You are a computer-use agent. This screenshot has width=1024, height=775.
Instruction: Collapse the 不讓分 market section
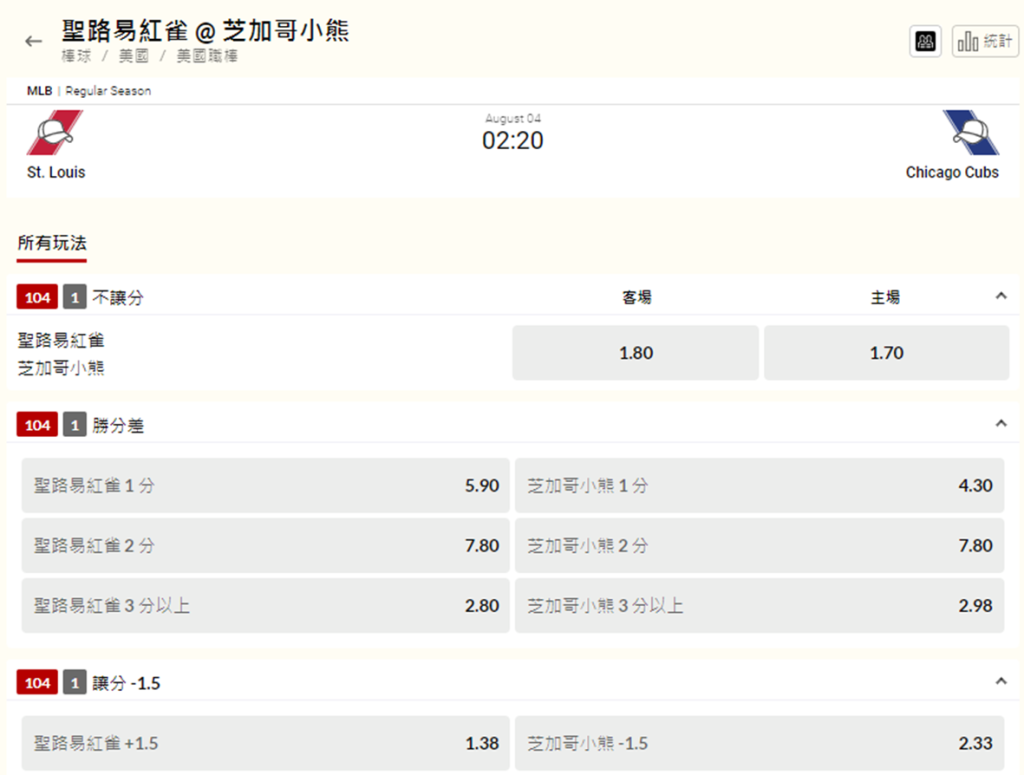pos(1000,296)
